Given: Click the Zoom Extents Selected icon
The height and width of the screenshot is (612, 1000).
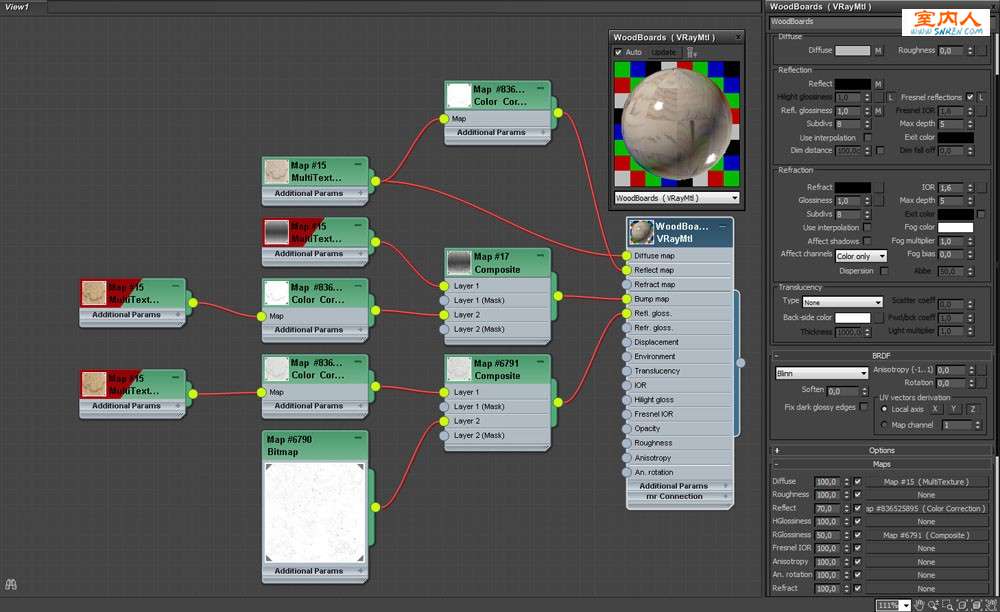Looking at the screenshot, I should click(976, 605).
